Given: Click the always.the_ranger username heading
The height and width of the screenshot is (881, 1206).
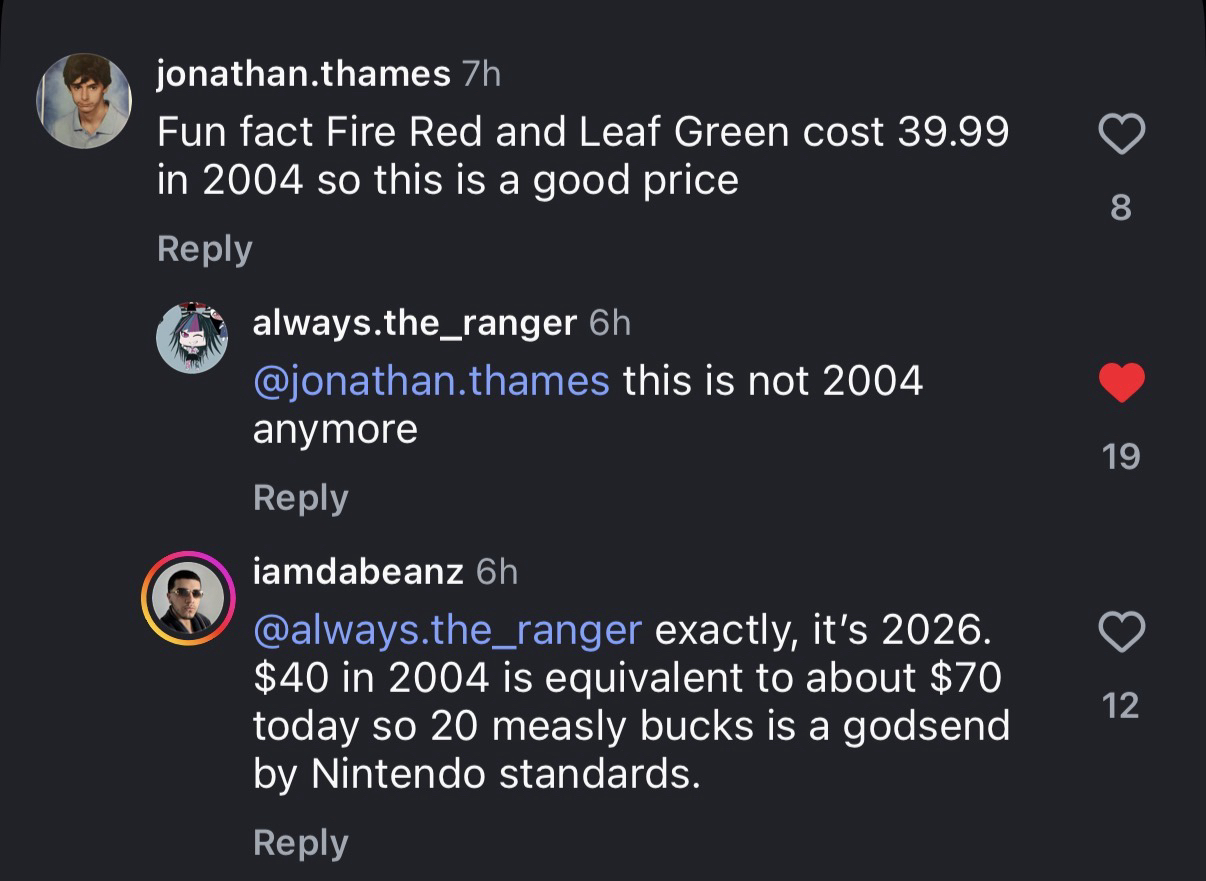Looking at the screenshot, I should coord(414,322).
